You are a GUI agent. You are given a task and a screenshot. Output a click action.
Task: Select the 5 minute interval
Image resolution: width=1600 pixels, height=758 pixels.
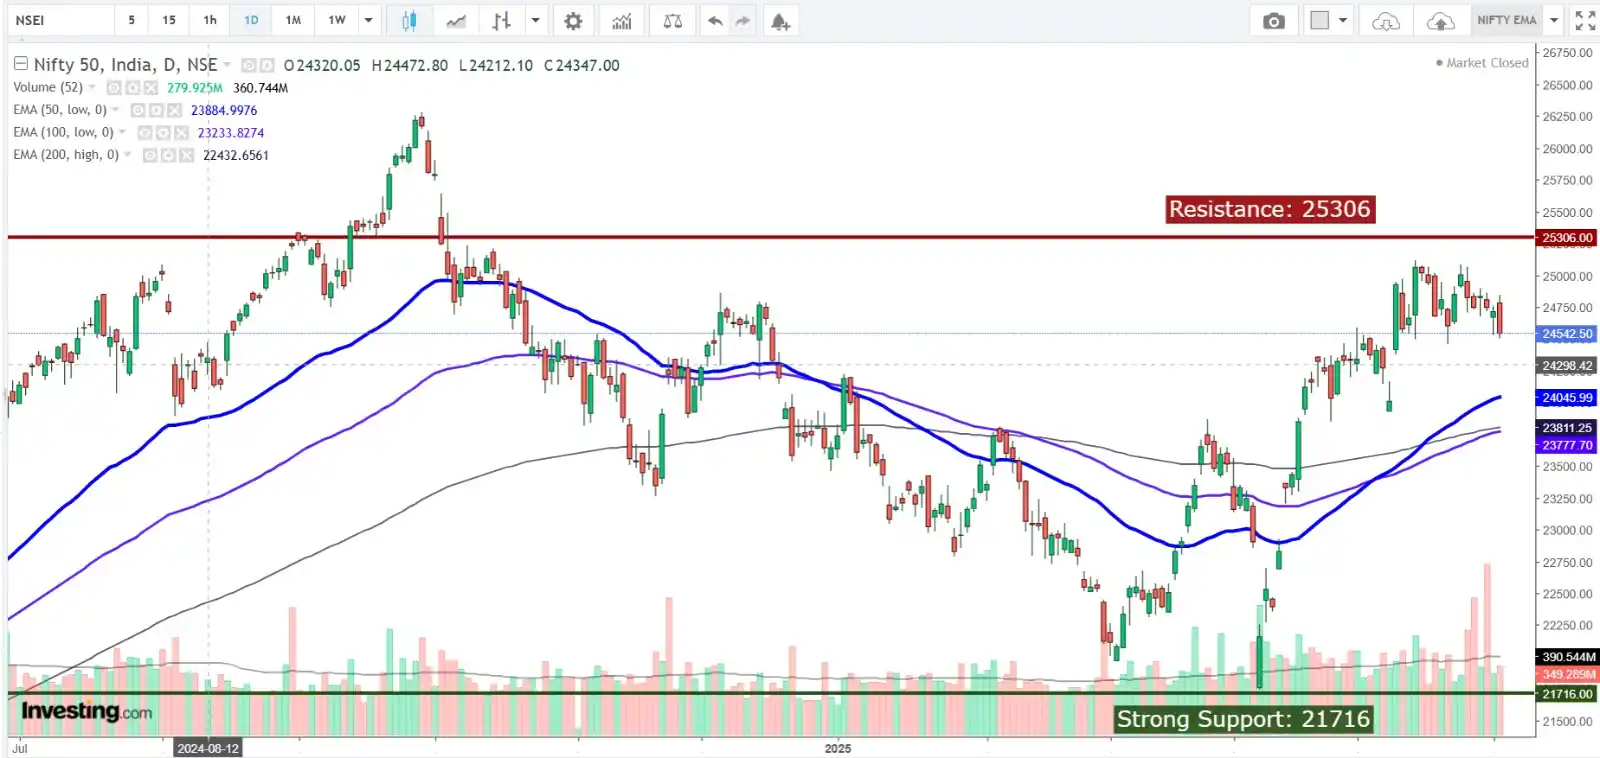(x=131, y=20)
